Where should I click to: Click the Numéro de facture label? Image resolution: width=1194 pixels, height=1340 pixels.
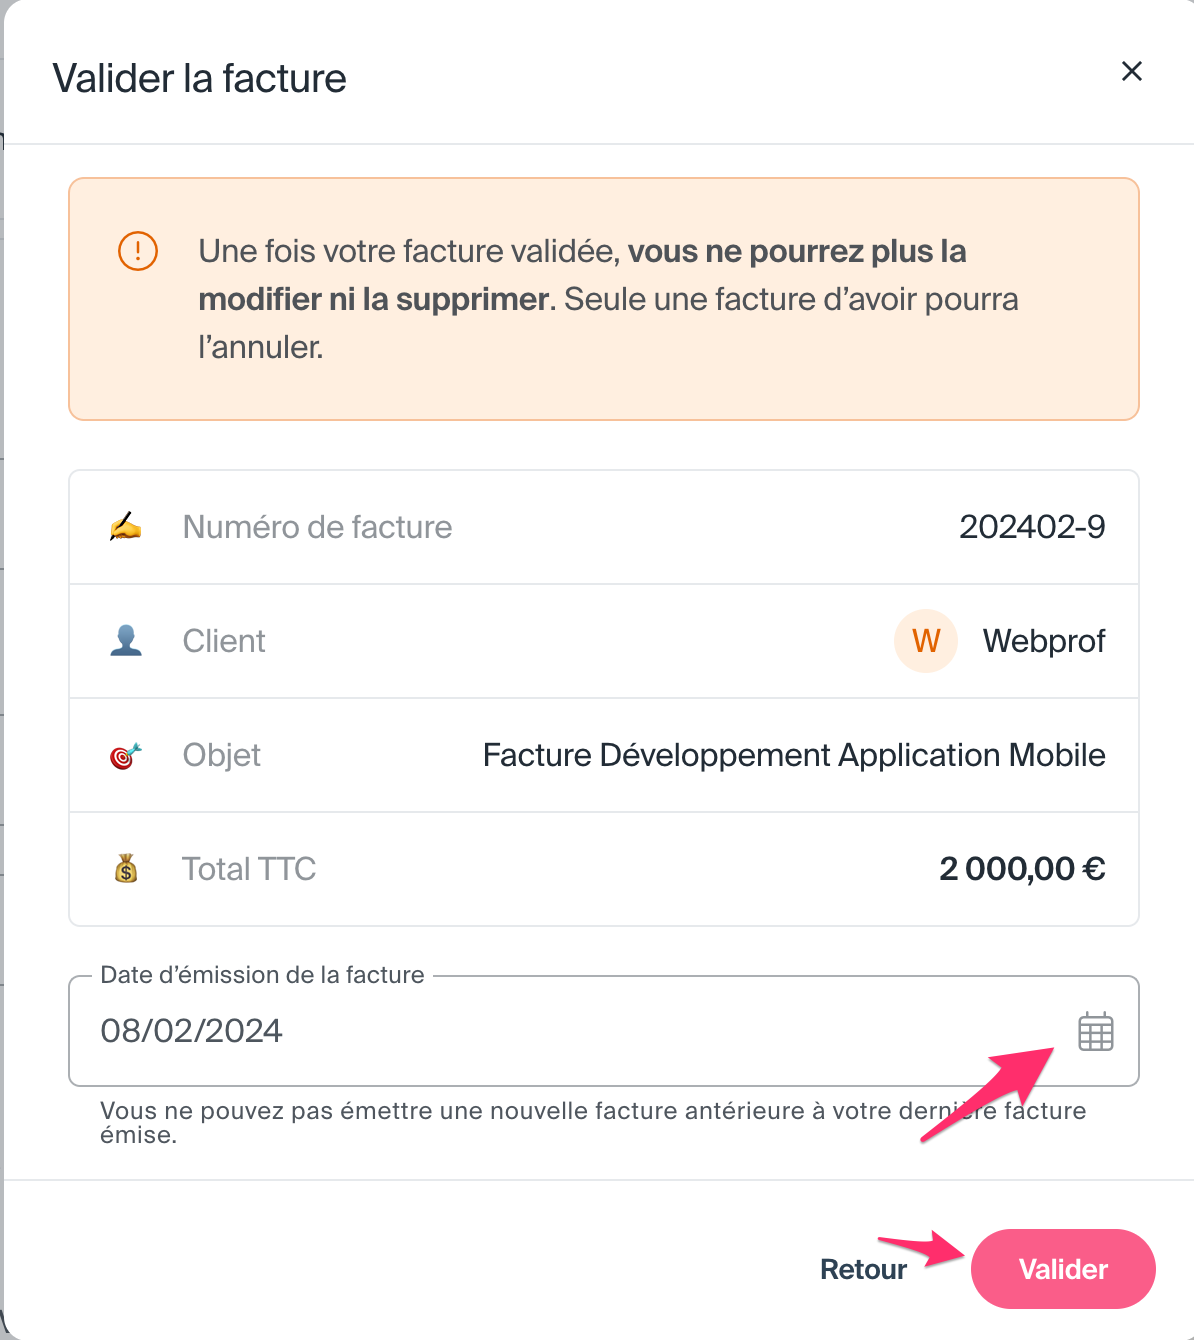pyautogui.click(x=317, y=527)
